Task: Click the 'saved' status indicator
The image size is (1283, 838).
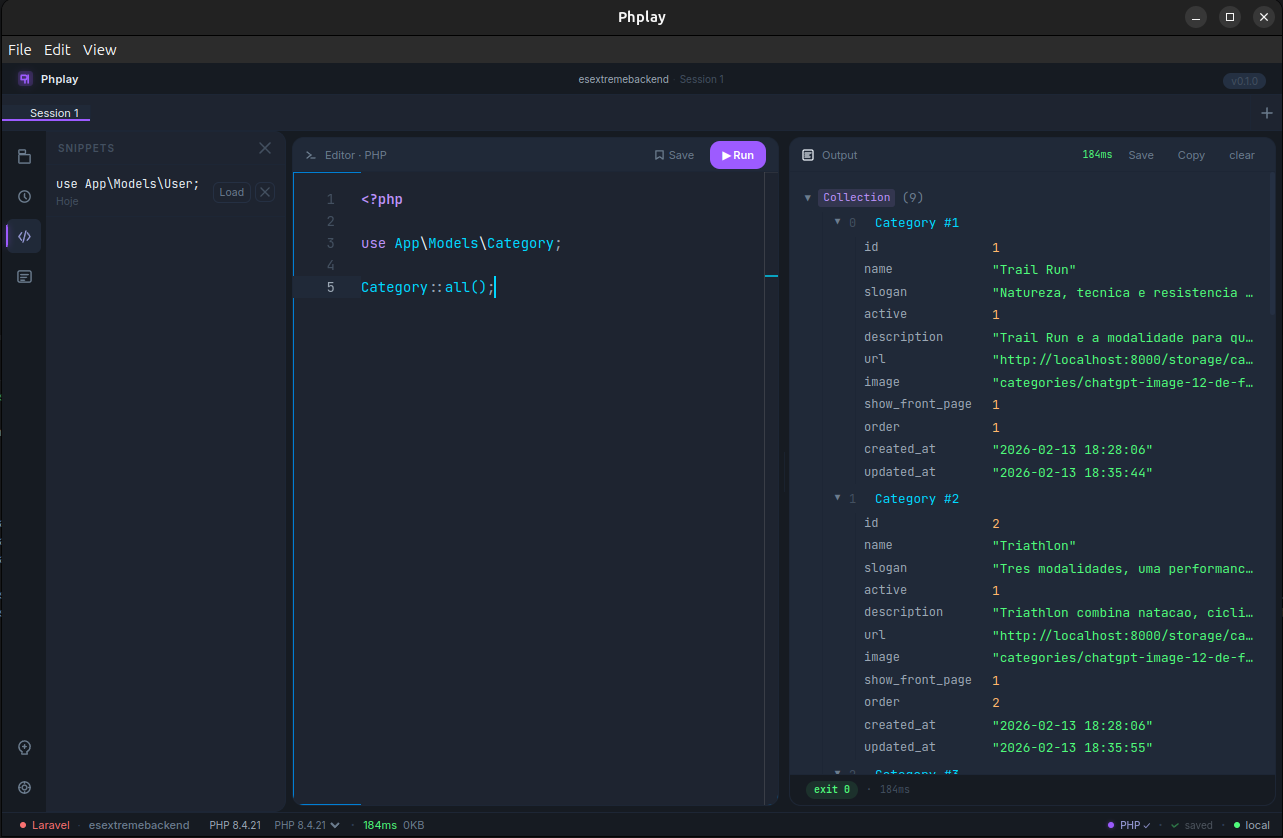Action: (1192, 825)
